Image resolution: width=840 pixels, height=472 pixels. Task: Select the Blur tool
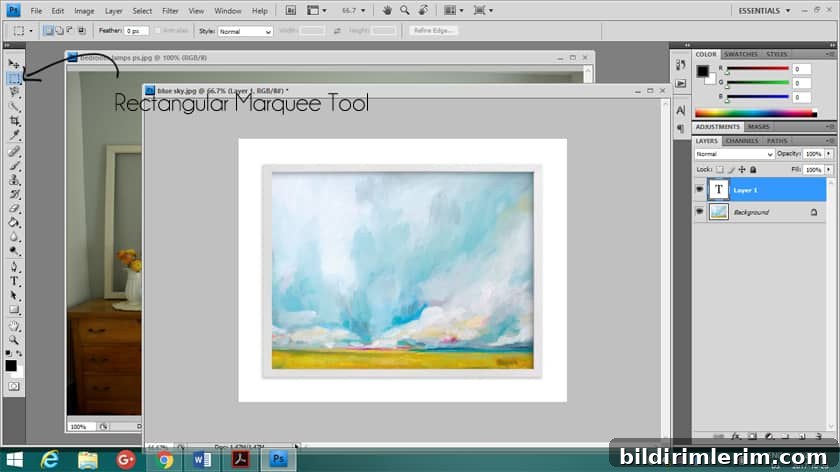pos(13,237)
